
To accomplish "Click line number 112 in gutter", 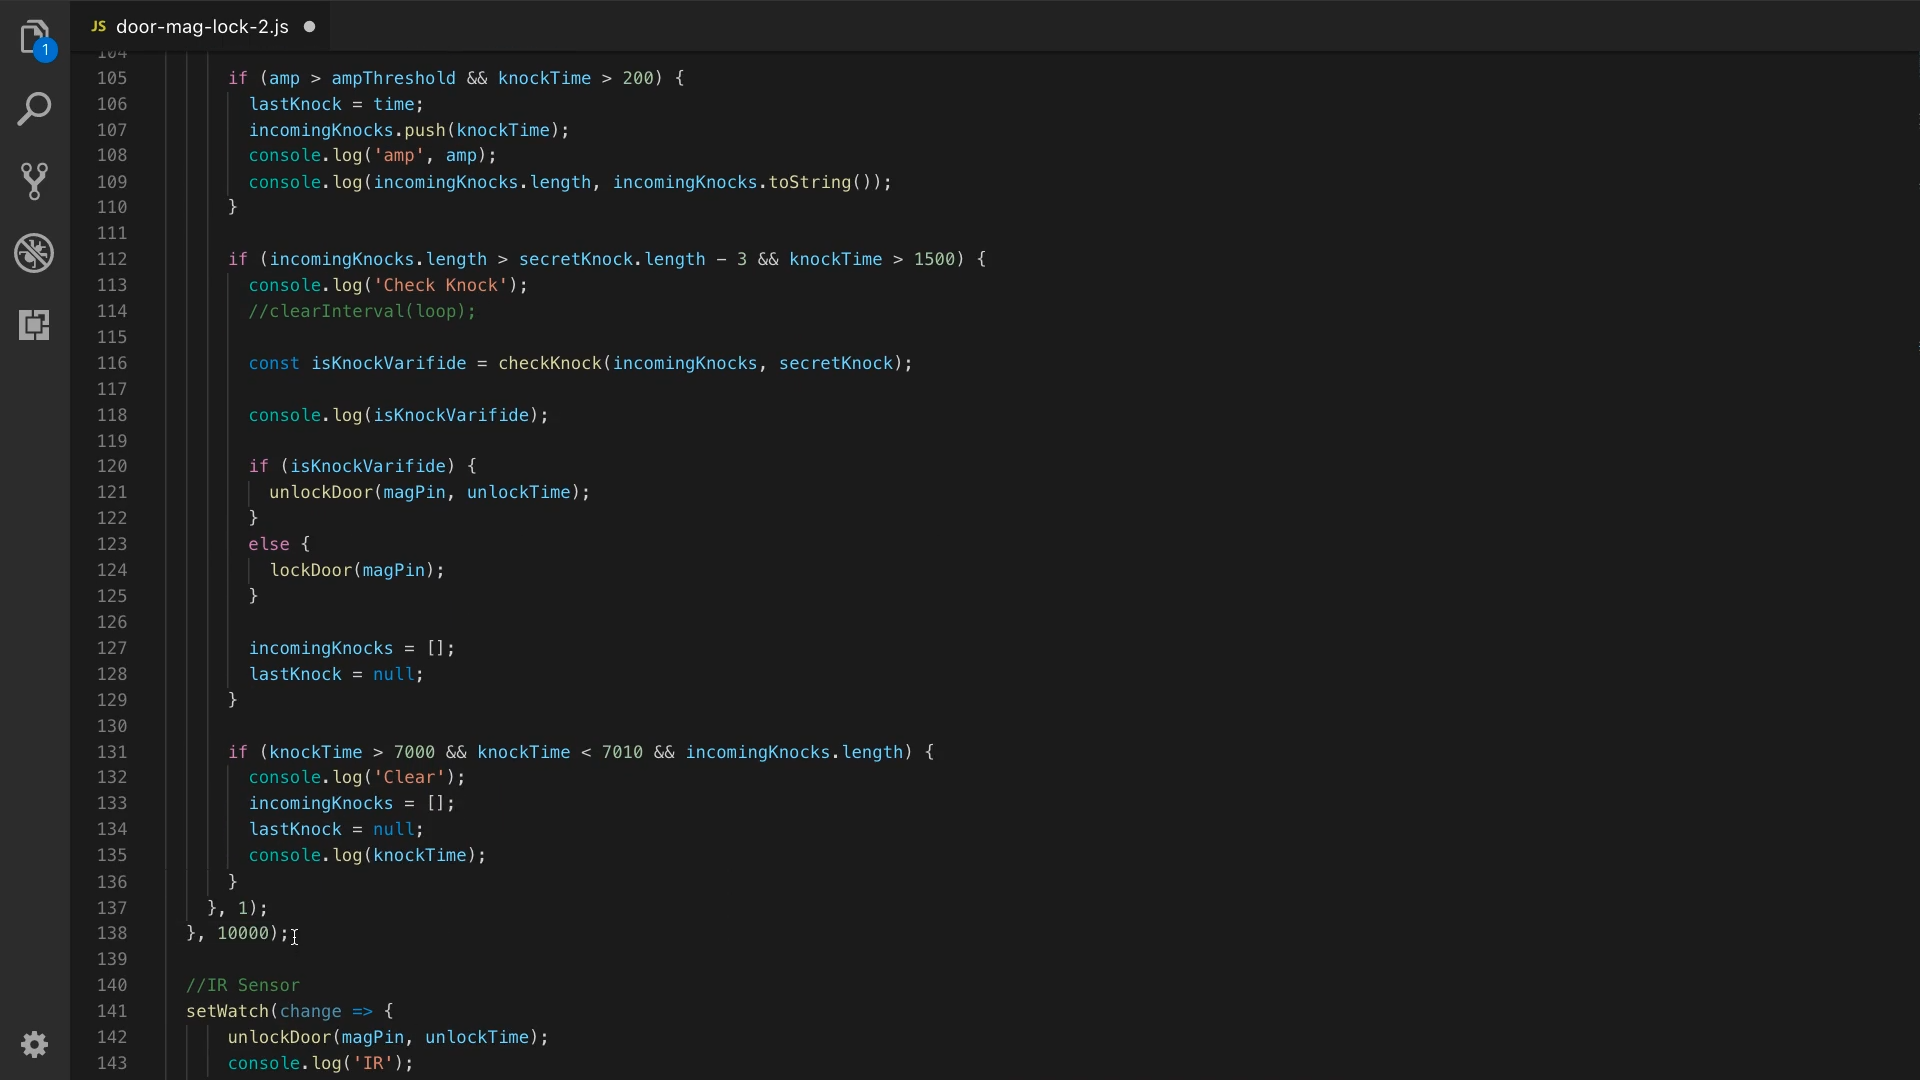I will (112, 259).
